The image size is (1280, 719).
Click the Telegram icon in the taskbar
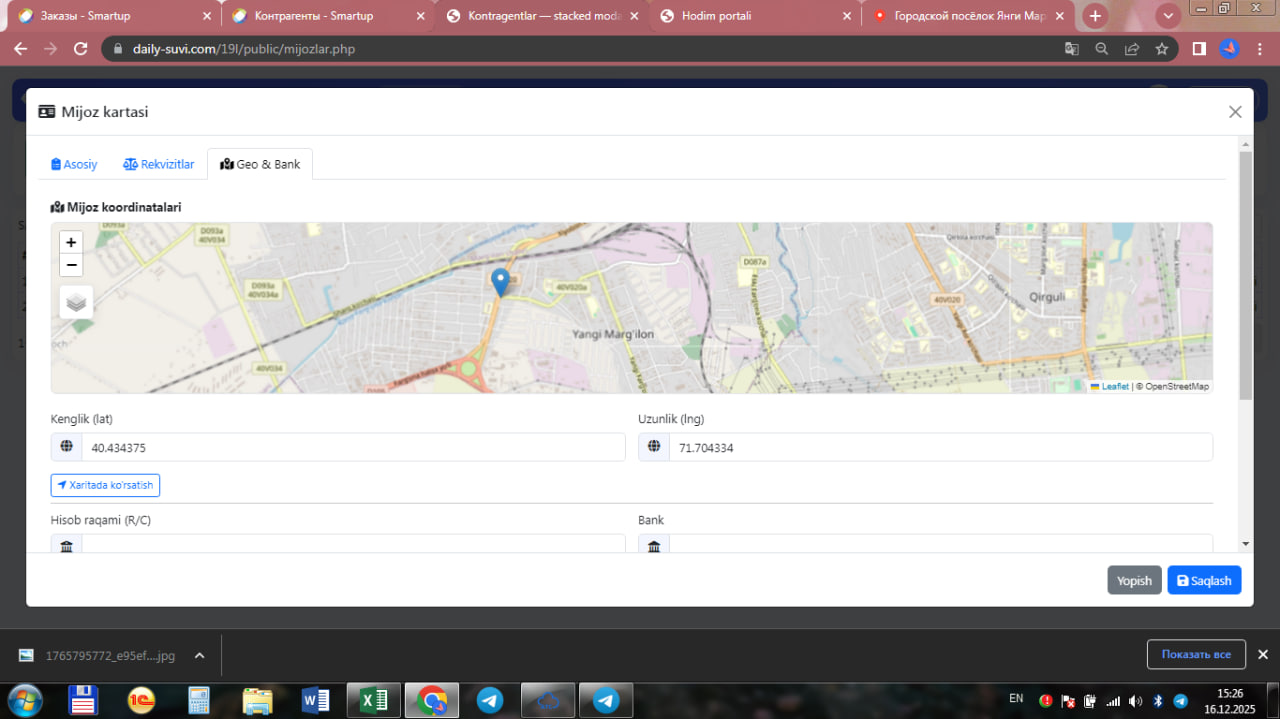[490, 700]
